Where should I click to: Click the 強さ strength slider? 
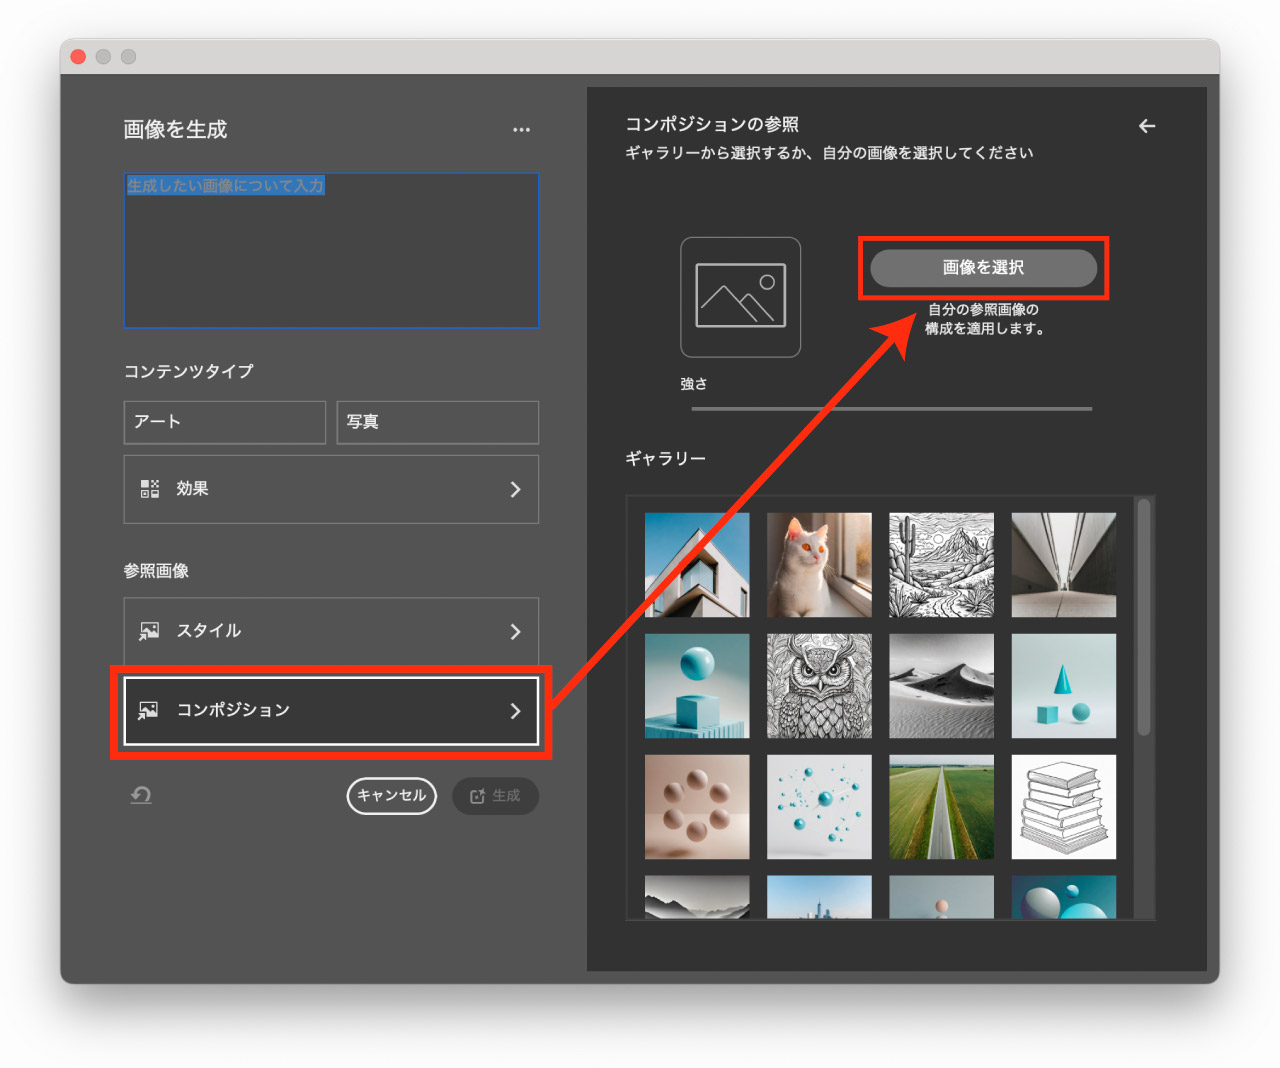coord(891,409)
